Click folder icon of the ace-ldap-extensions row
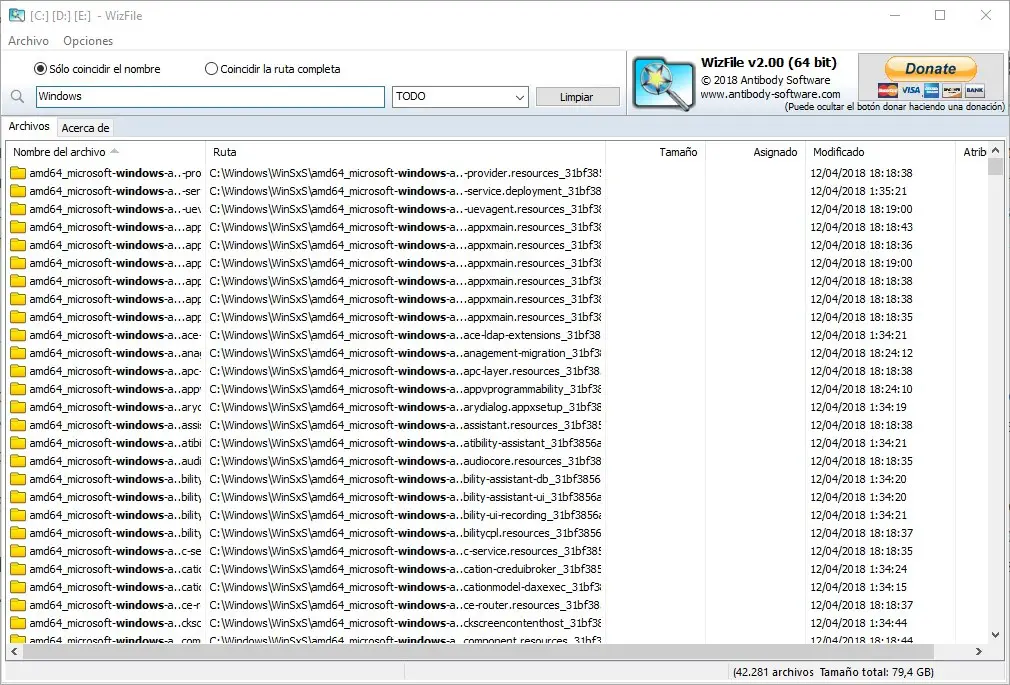This screenshot has height=685, width=1010. point(18,335)
